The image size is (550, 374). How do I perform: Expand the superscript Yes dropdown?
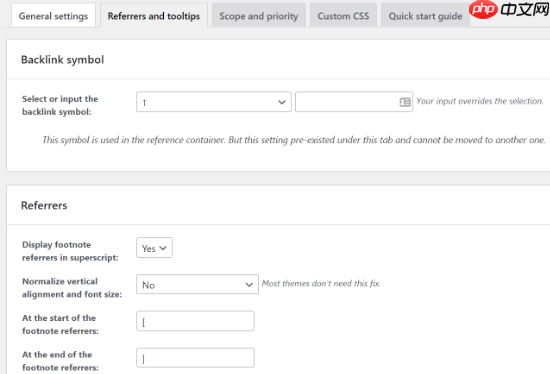click(154, 248)
